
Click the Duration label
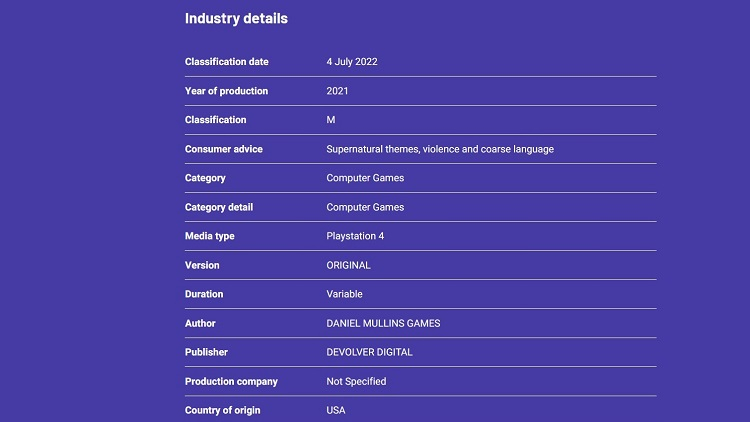[x=204, y=294]
